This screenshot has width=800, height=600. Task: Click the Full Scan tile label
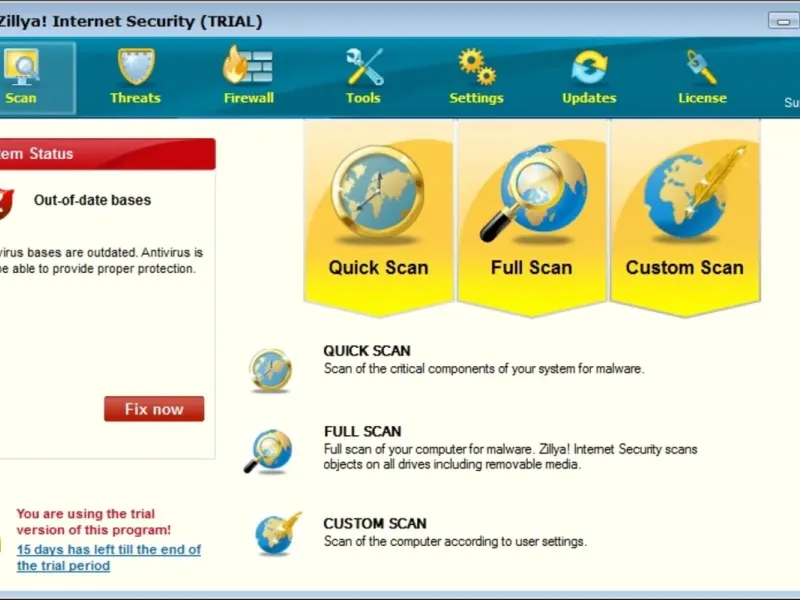pos(532,267)
